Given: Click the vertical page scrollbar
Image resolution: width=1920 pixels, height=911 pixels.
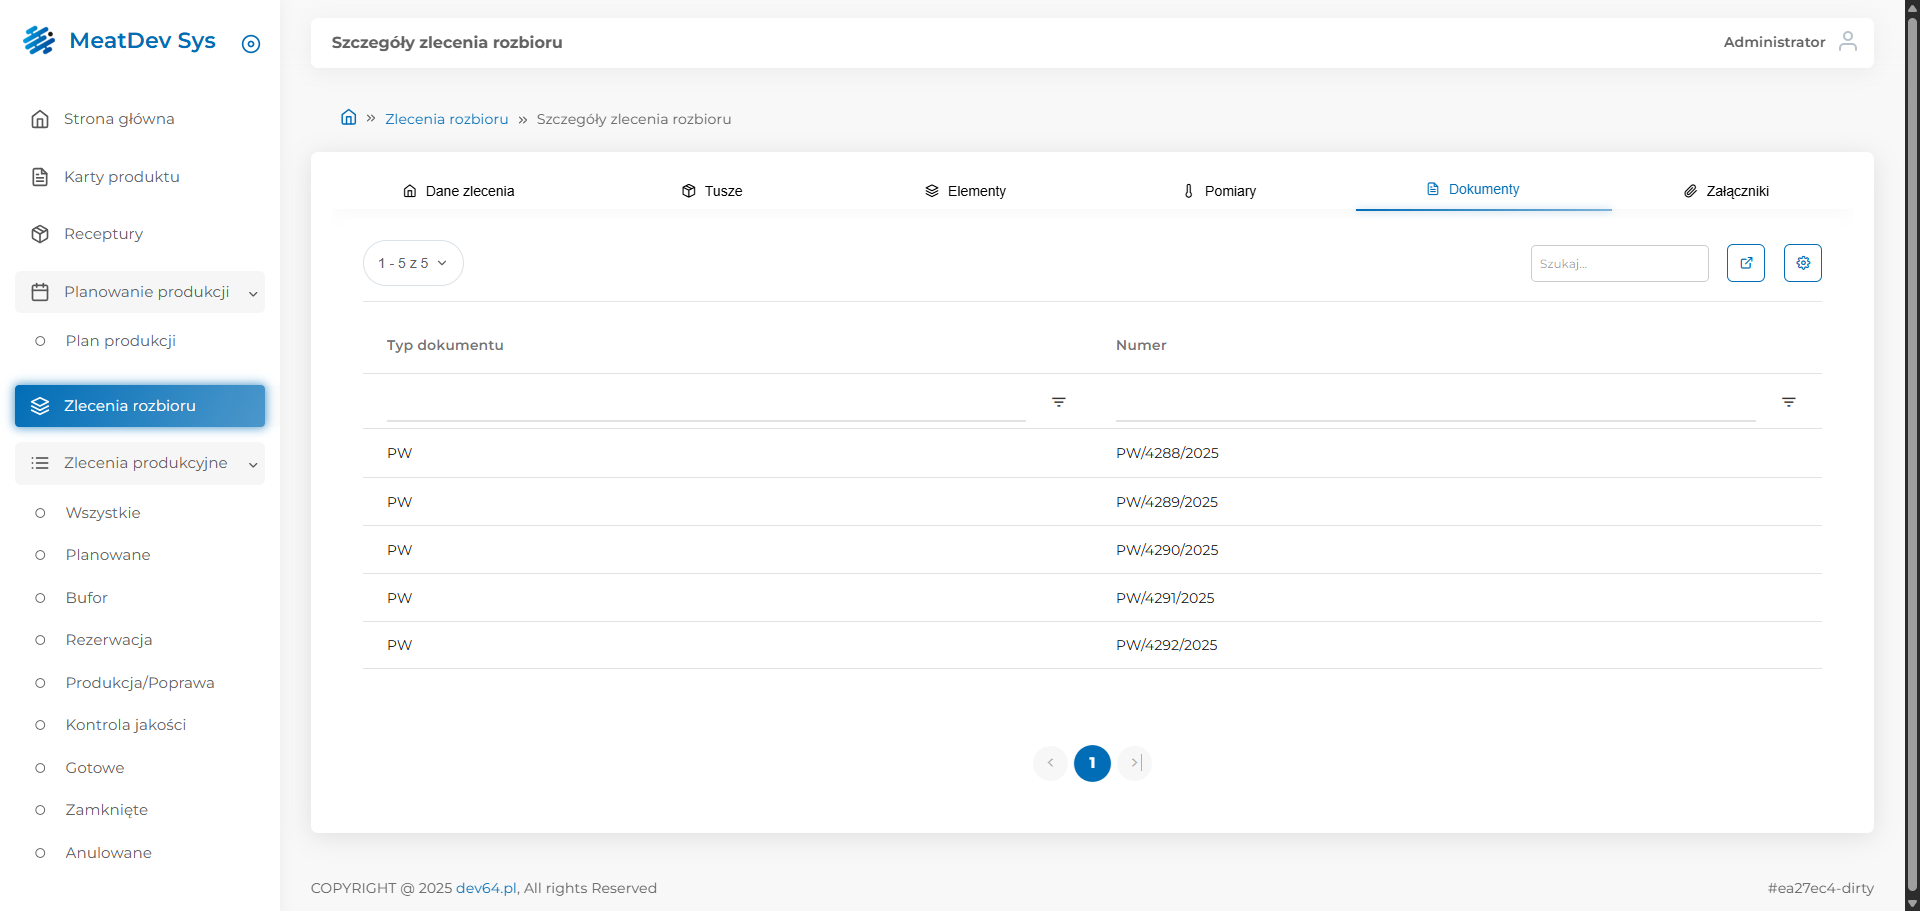Looking at the screenshot, I should click(x=1911, y=450).
